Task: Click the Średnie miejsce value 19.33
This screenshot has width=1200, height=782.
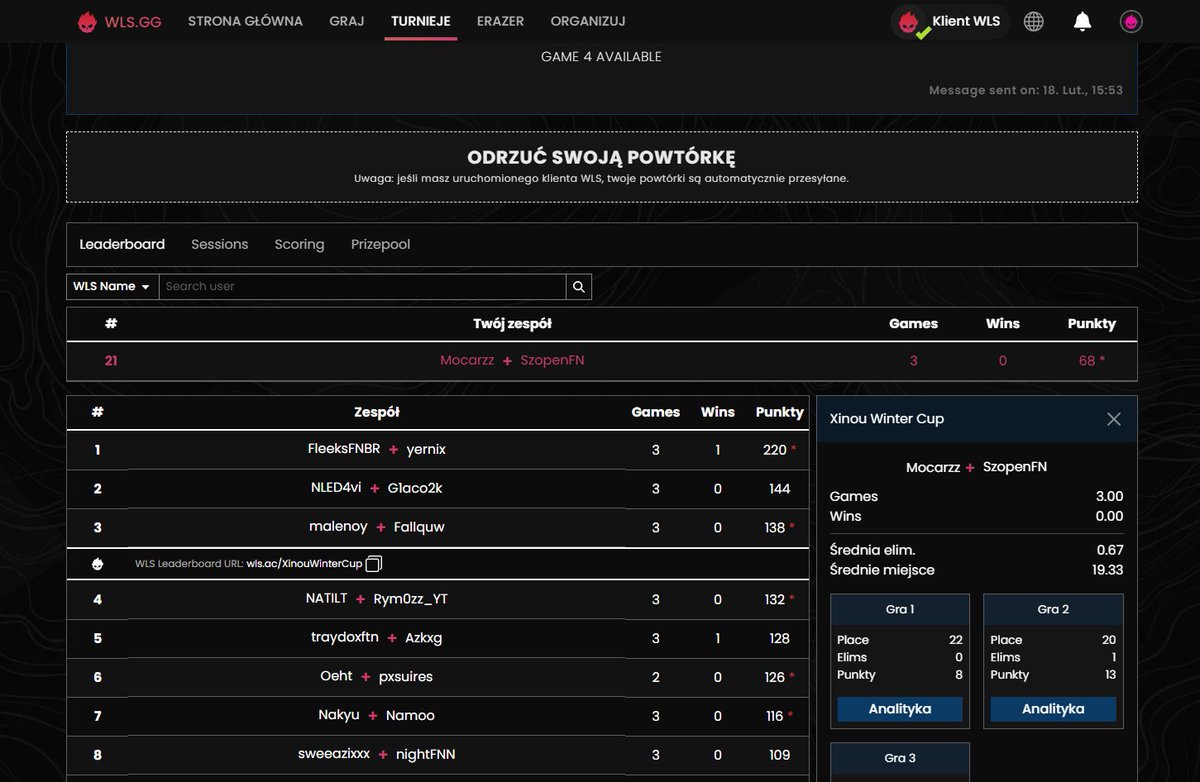Action: (x=1107, y=570)
